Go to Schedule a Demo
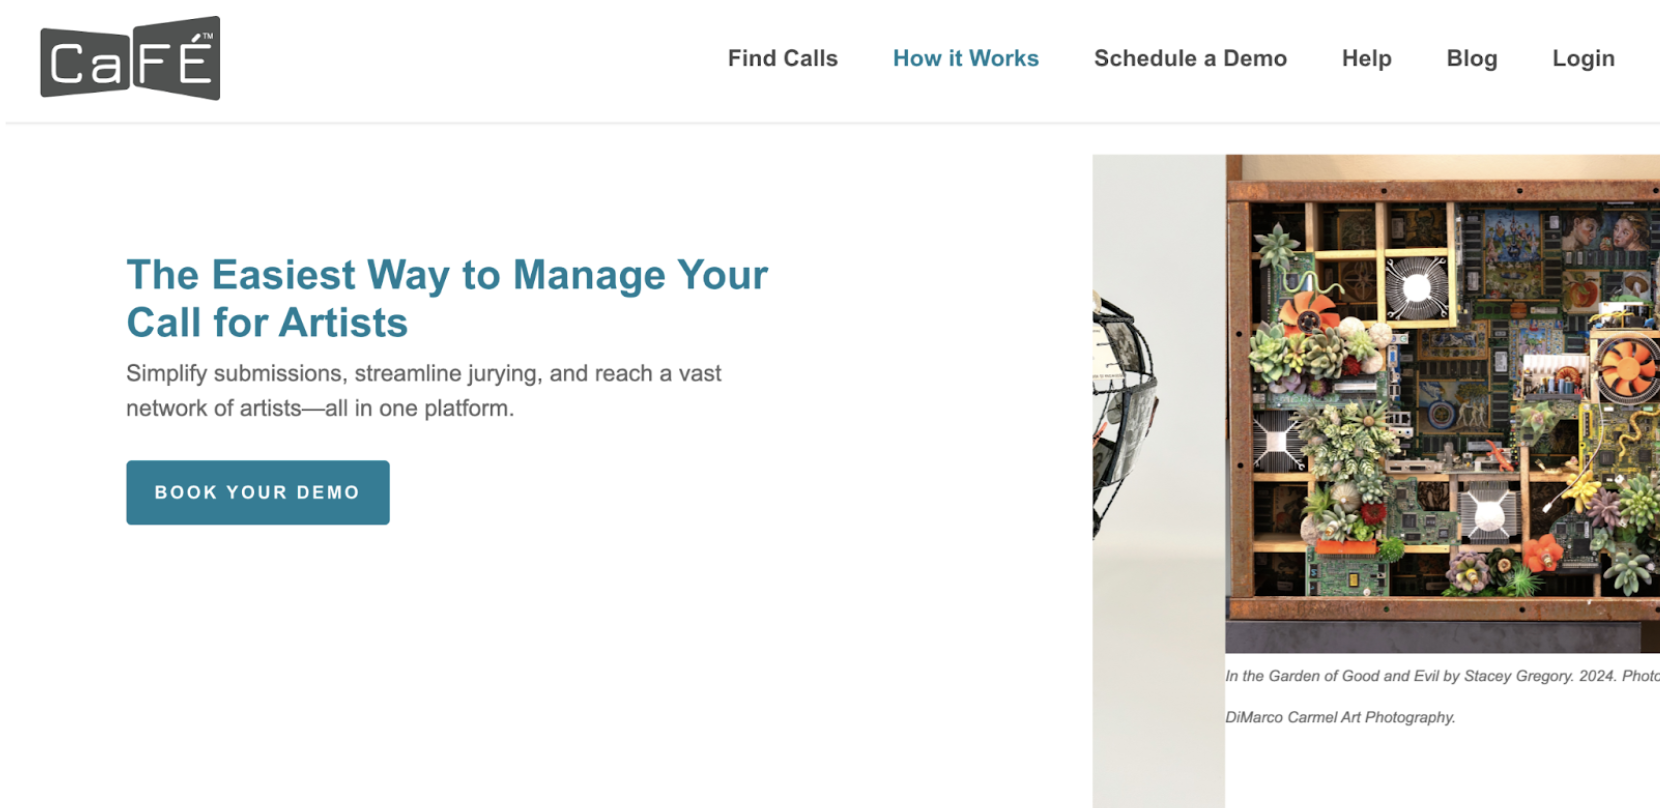This screenshot has height=808, width=1660. point(1190,58)
